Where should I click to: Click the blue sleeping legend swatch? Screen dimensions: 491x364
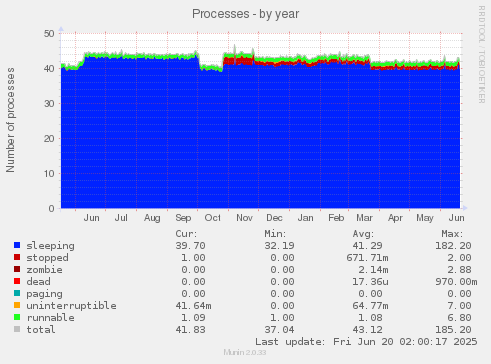click(17, 245)
